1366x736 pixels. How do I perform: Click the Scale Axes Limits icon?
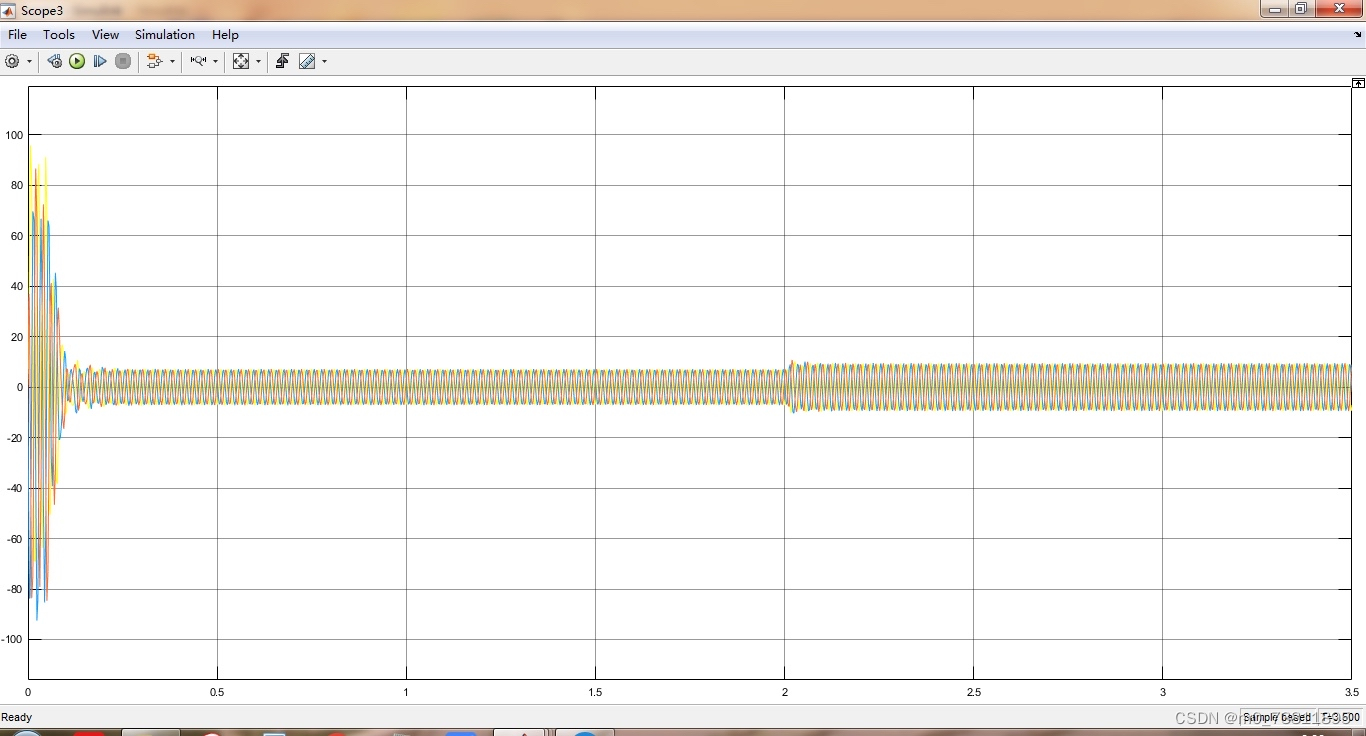241,61
